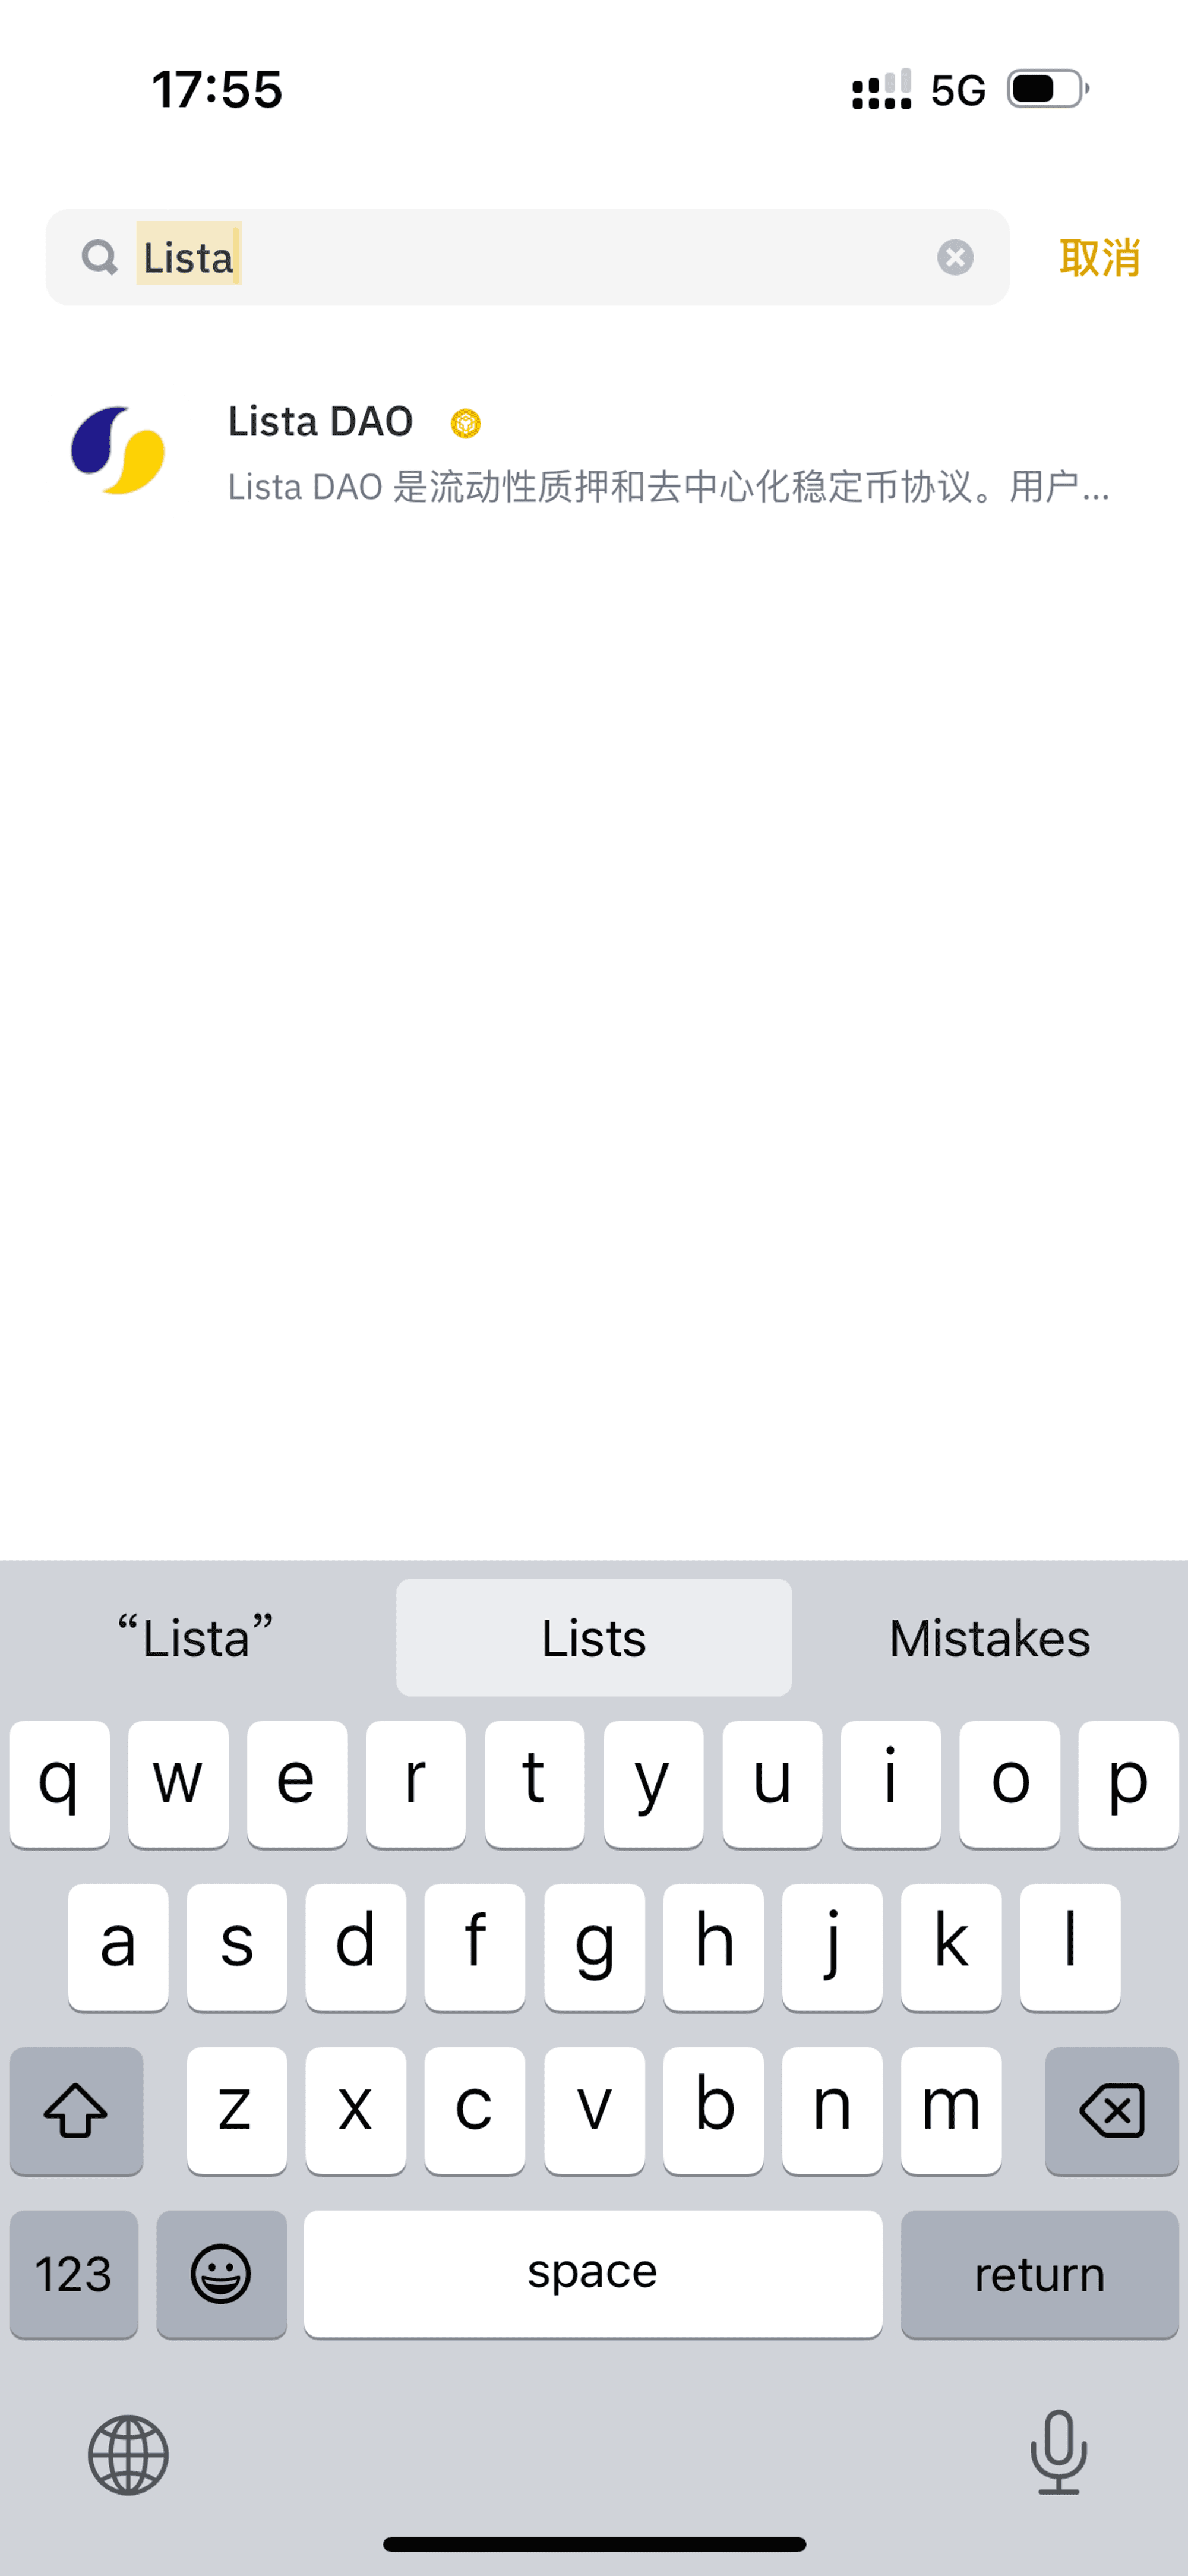Tap the search magnifier icon
Screen dimensions: 1188x2576
point(99,257)
